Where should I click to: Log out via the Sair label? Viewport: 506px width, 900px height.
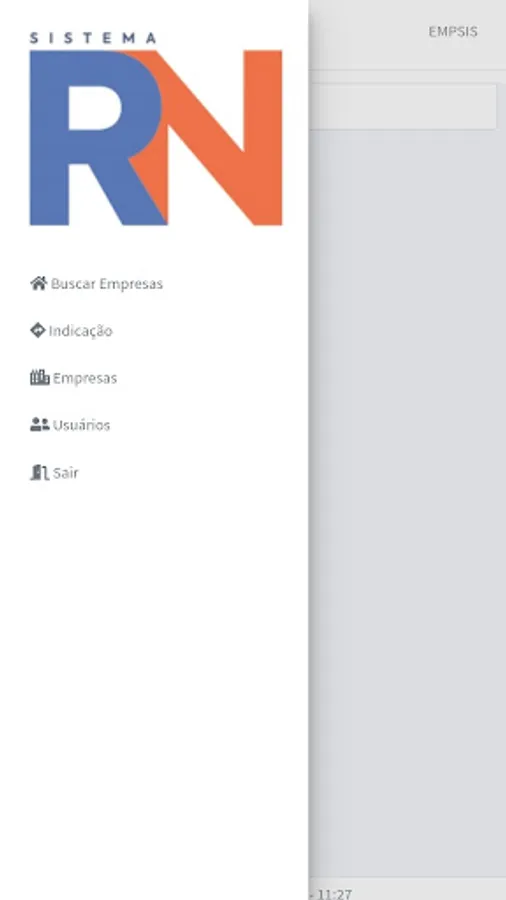pos(65,472)
